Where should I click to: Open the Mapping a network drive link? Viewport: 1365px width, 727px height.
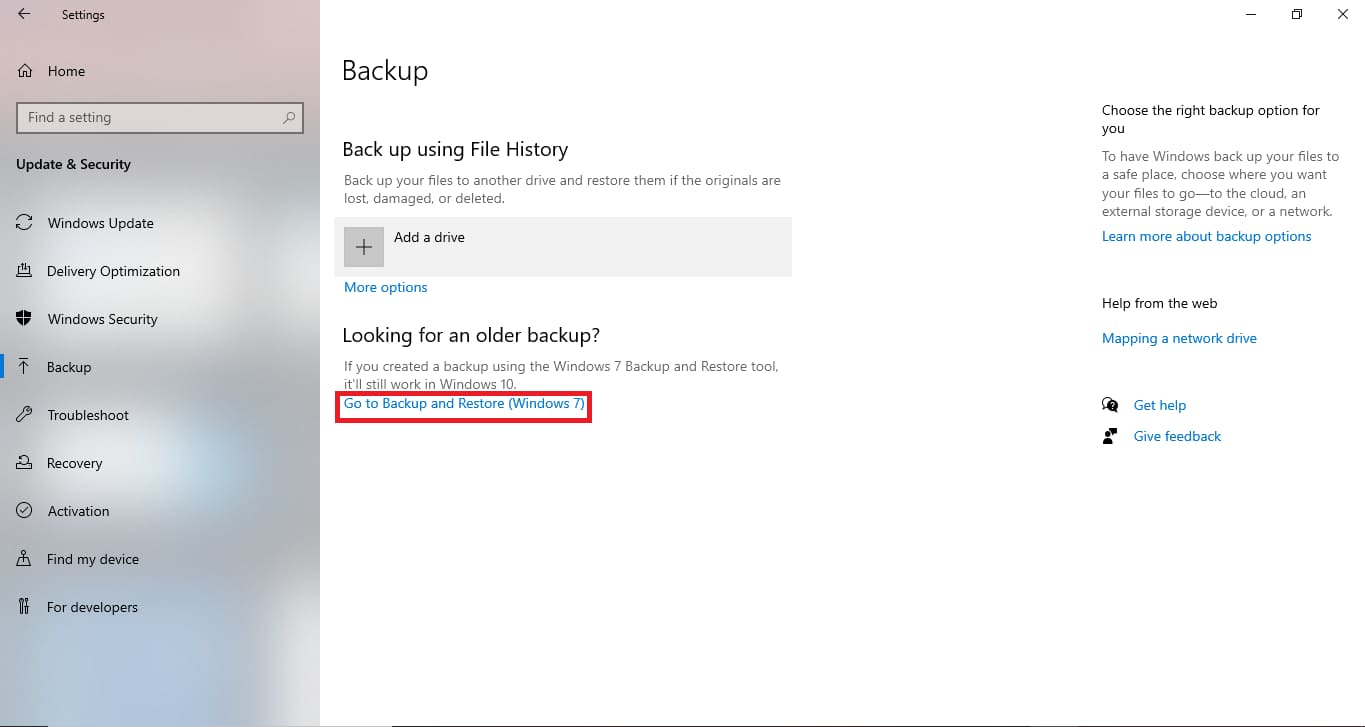pyautogui.click(x=1179, y=338)
